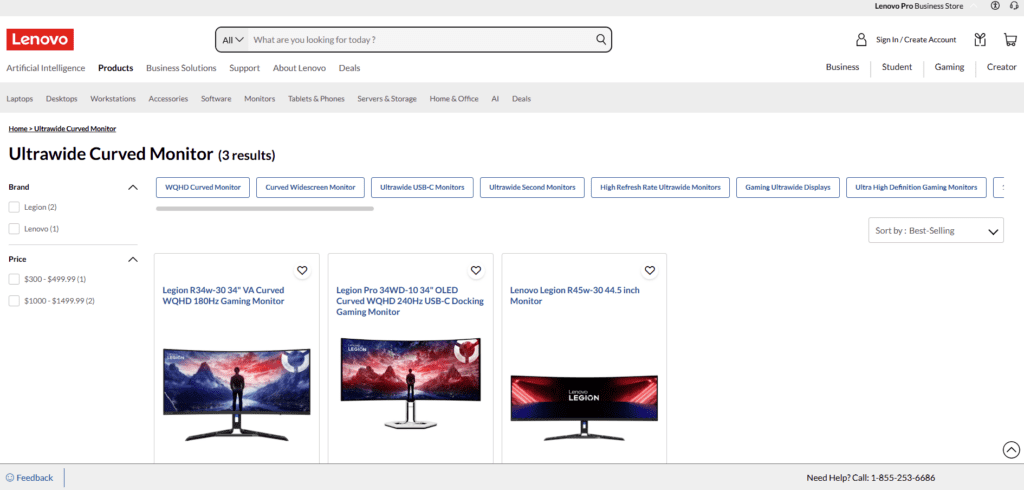Image resolution: width=1024 pixels, height=490 pixels.
Task: Open Legion Pro 34WD-10 OLED product title
Action: click(x=409, y=301)
